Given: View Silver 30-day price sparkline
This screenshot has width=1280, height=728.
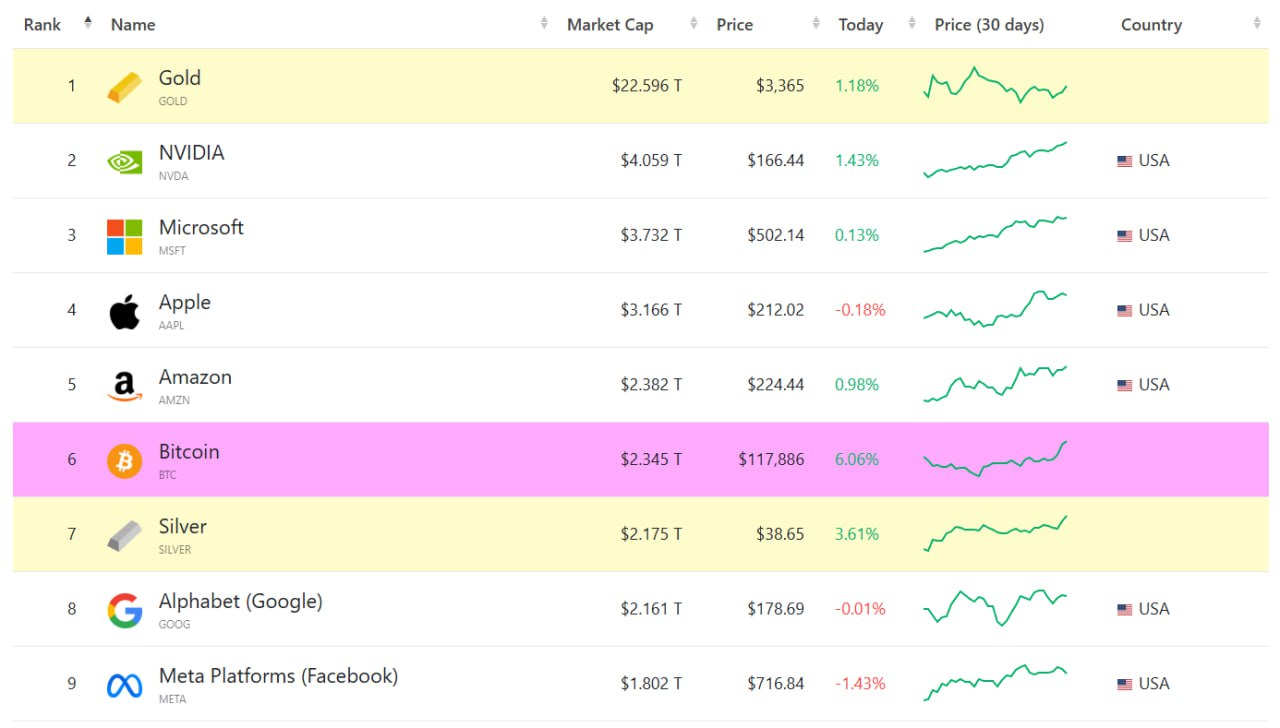Looking at the screenshot, I should 995,533.
